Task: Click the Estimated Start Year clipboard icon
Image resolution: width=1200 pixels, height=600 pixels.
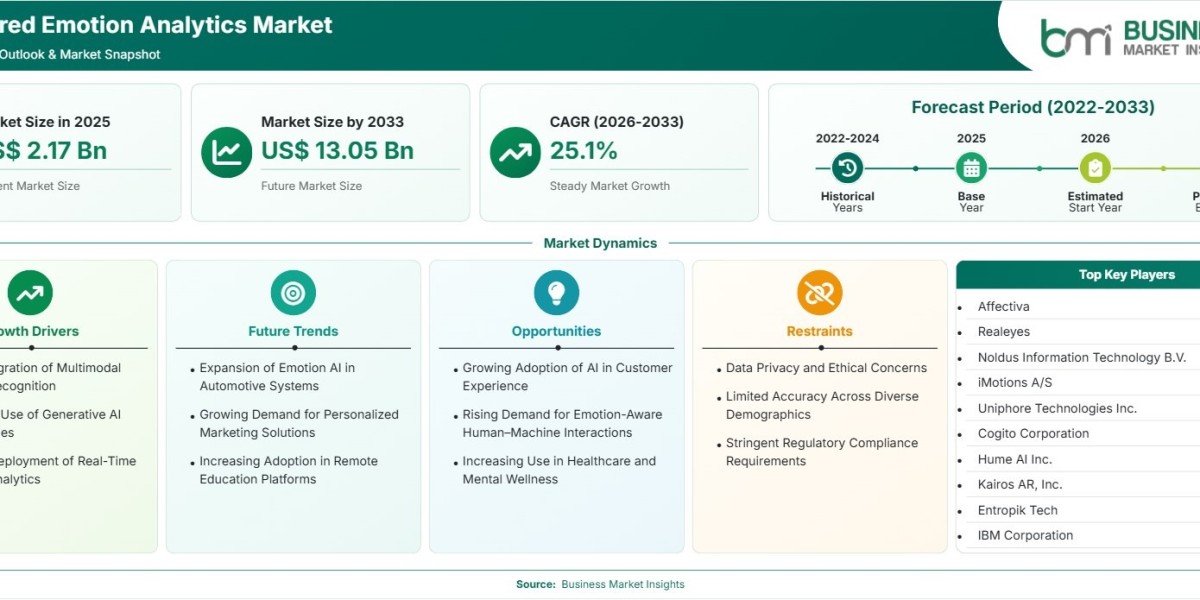Action: 1095,168
